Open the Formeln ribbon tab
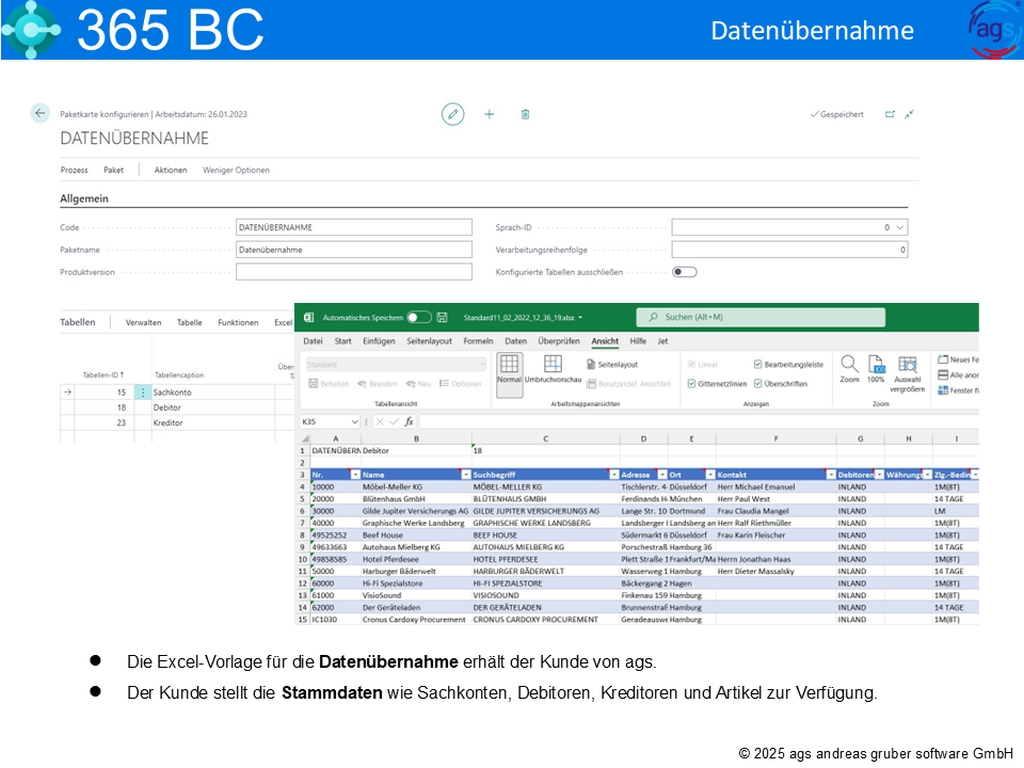 [478, 341]
